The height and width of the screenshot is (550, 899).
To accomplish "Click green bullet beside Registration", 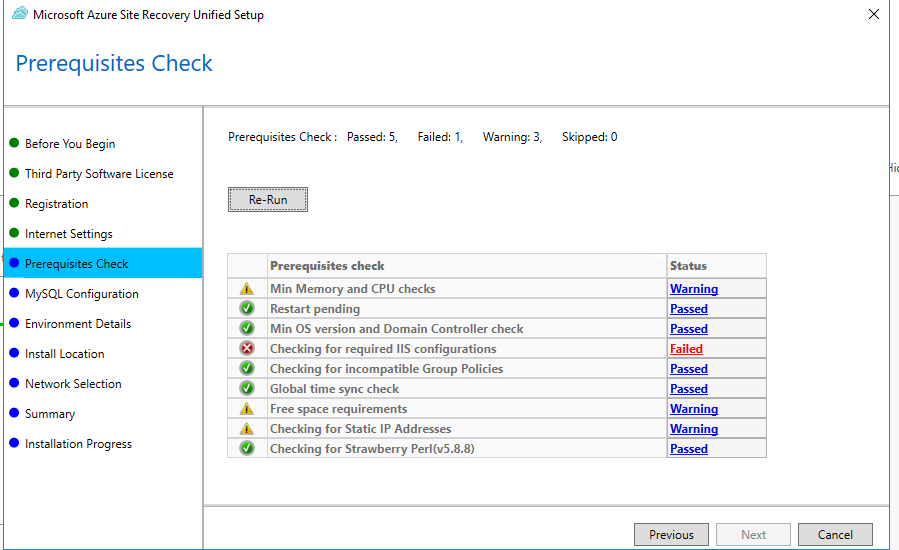I will pos(14,202).
